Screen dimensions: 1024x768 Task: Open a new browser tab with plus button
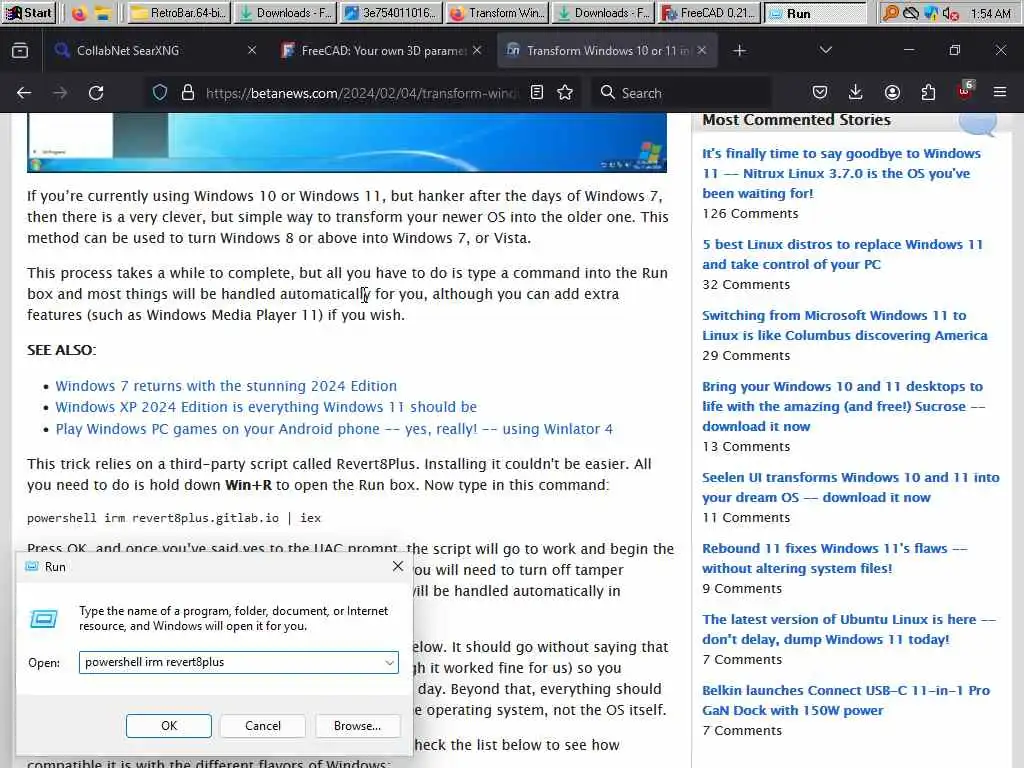pos(739,50)
